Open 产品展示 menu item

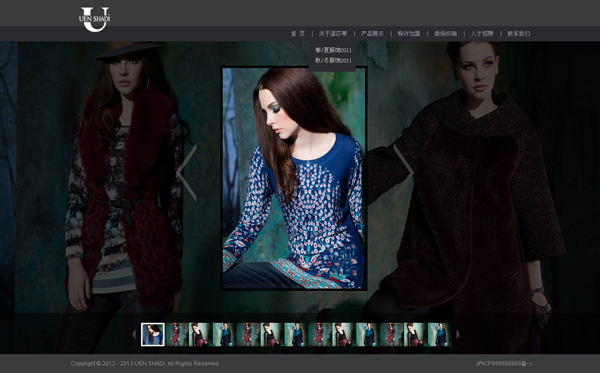(372, 34)
